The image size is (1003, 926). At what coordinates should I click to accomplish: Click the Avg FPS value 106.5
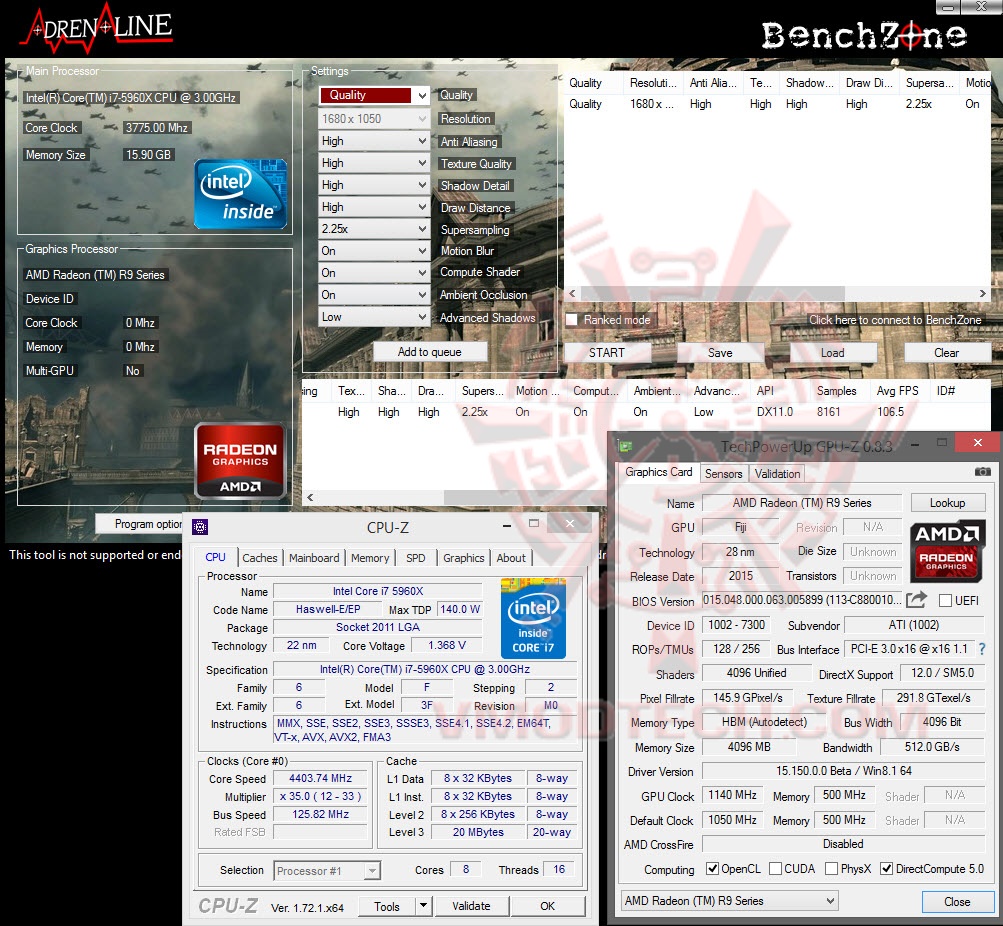click(890, 412)
